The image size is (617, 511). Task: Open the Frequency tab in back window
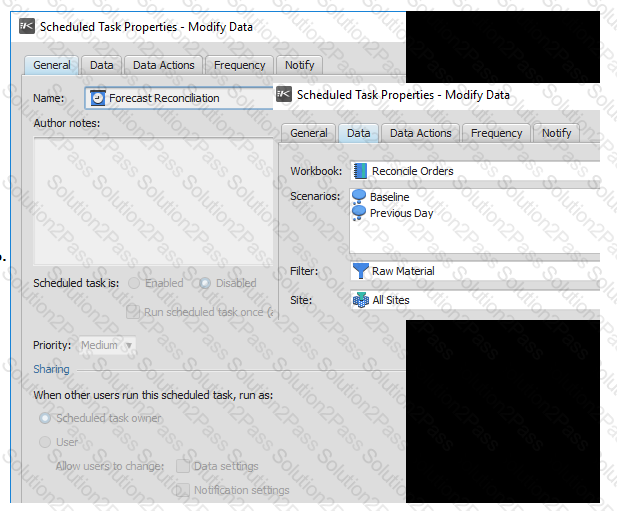point(239,65)
